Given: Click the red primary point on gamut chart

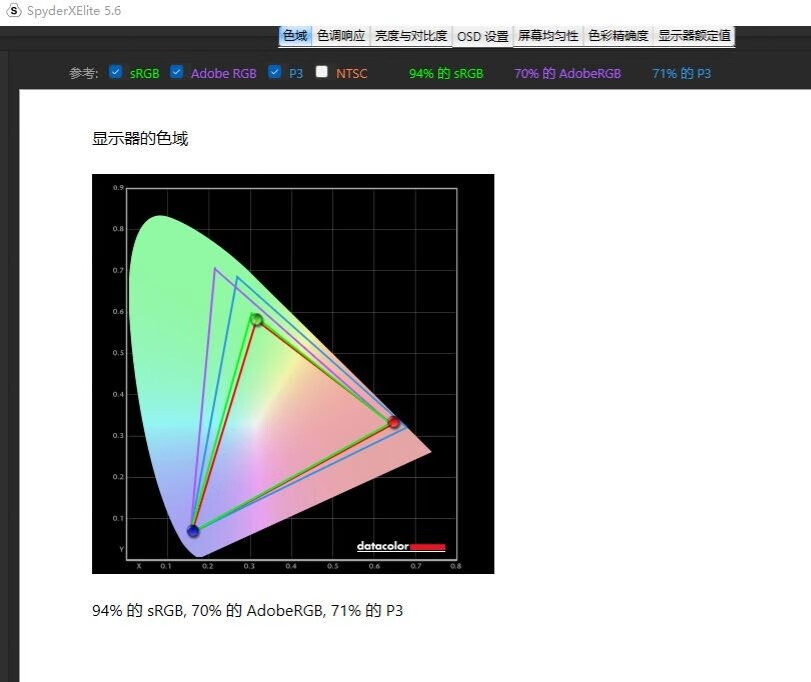Looking at the screenshot, I should tap(394, 422).
